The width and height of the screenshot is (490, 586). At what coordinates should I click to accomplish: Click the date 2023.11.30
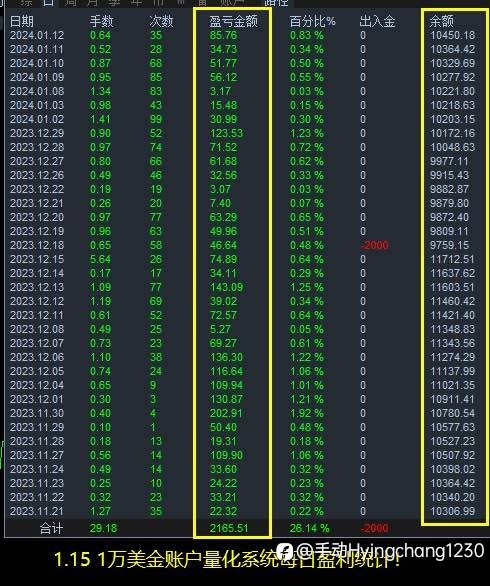[37, 413]
